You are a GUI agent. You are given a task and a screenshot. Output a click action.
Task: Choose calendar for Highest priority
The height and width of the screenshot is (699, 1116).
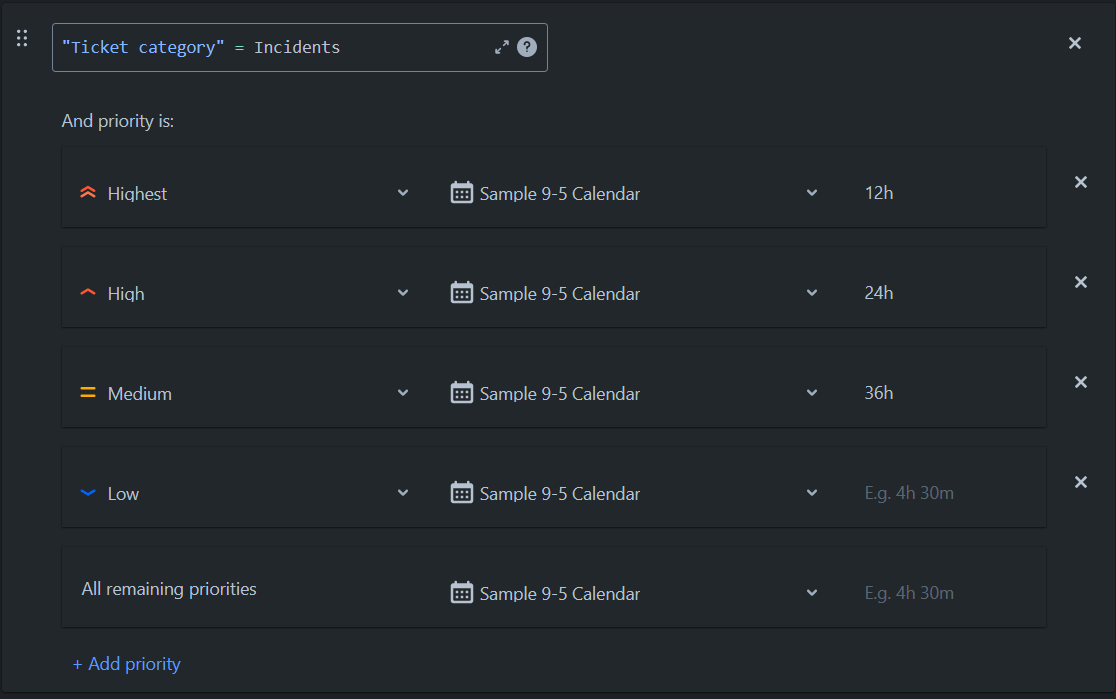(634, 193)
